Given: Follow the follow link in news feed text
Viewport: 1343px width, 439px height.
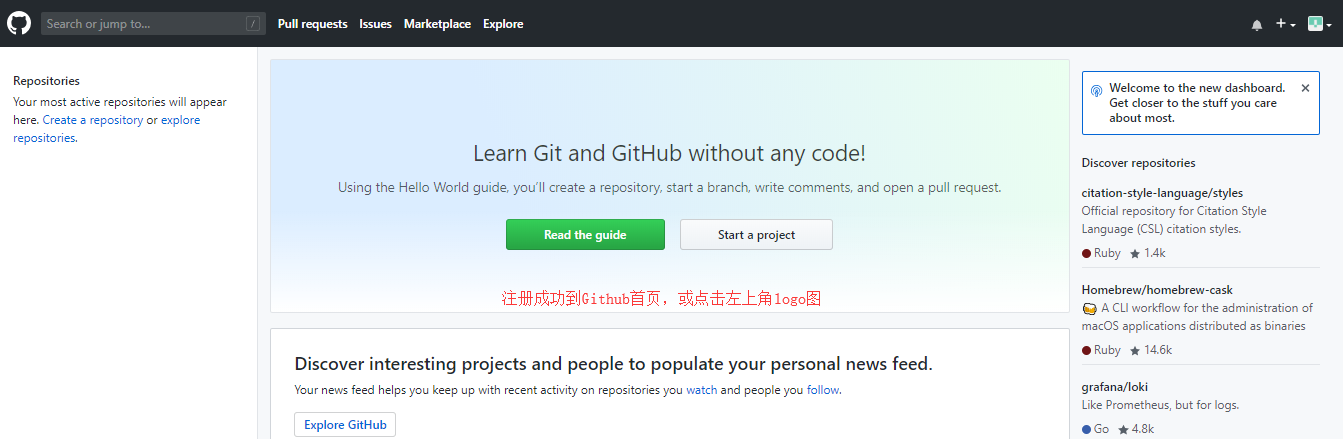Looking at the screenshot, I should 823,390.
